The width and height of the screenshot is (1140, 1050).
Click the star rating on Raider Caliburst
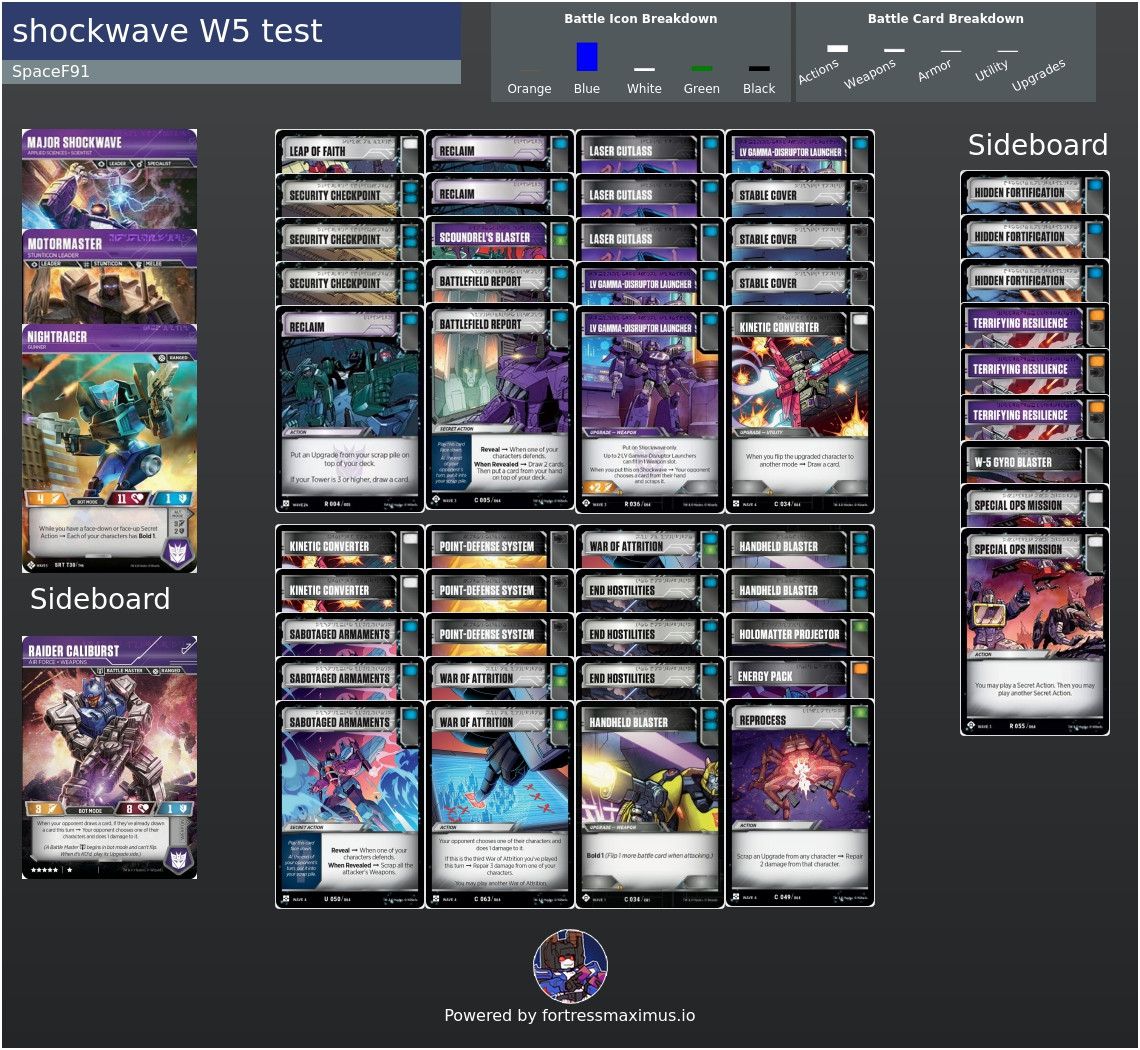click(x=51, y=870)
